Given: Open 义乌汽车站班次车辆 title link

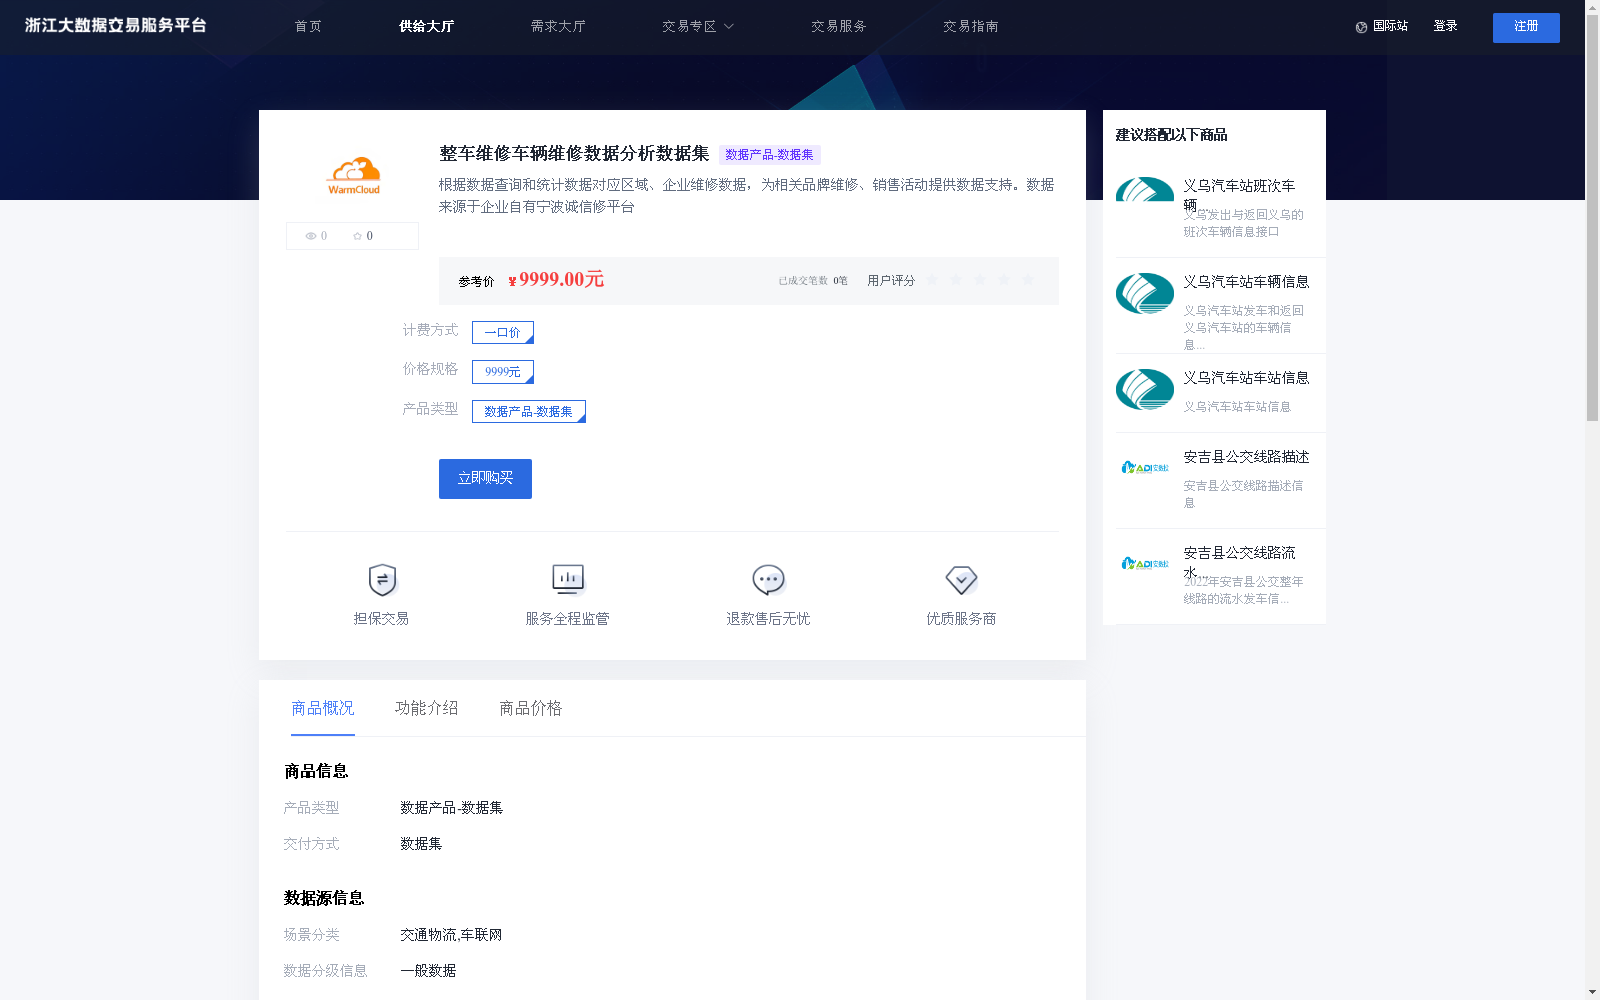Looking at the screenshot, I should (1239, 194).
